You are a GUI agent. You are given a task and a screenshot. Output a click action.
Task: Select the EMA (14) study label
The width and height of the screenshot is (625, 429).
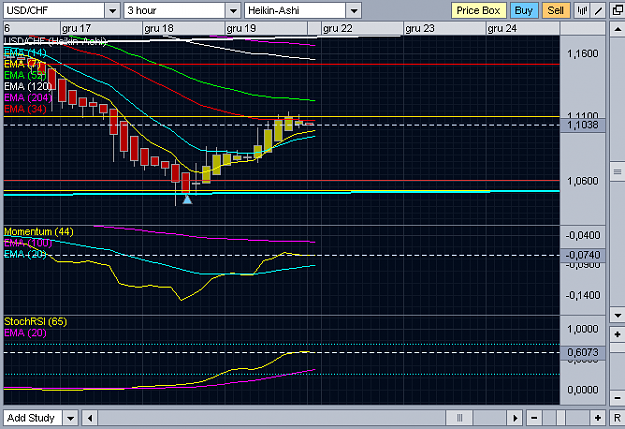25,53
